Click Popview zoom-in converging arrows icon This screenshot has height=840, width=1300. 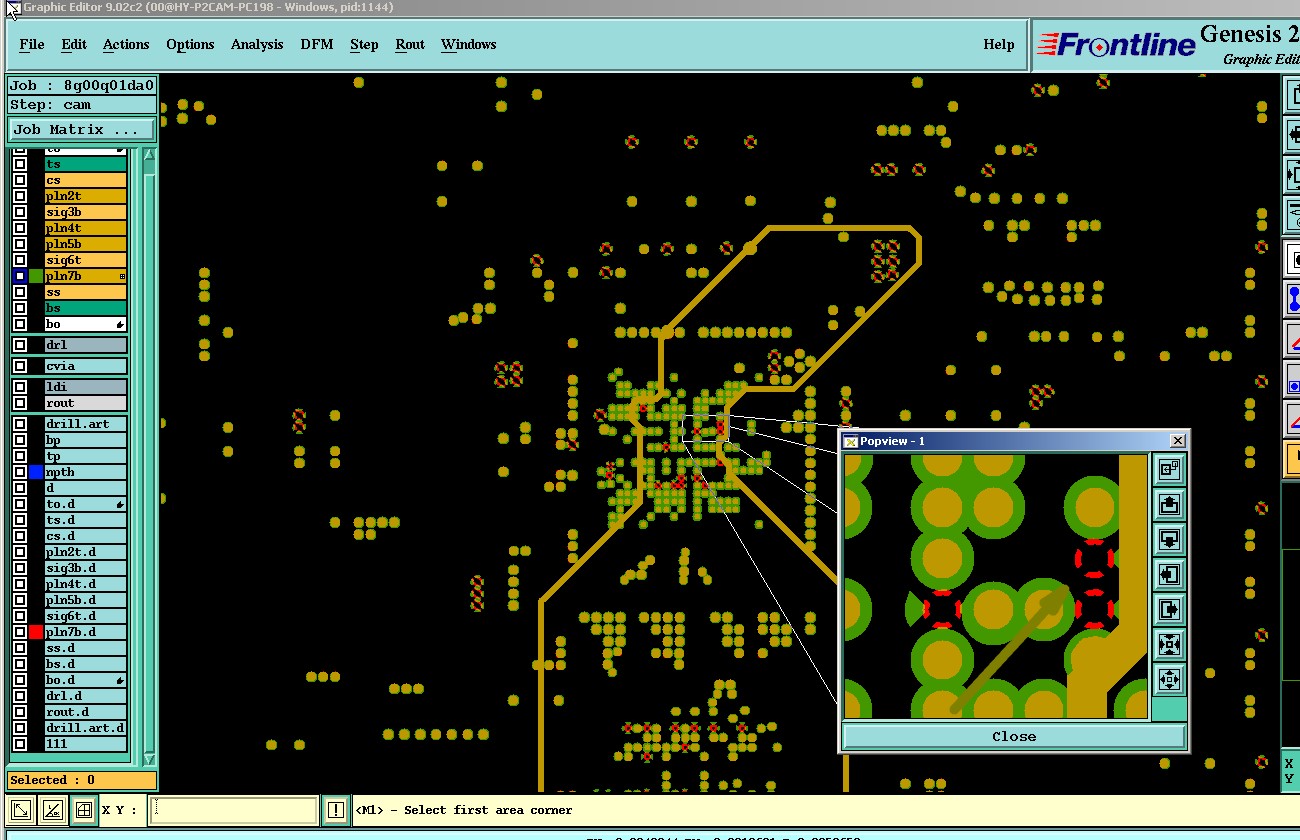coord(1169,644)
